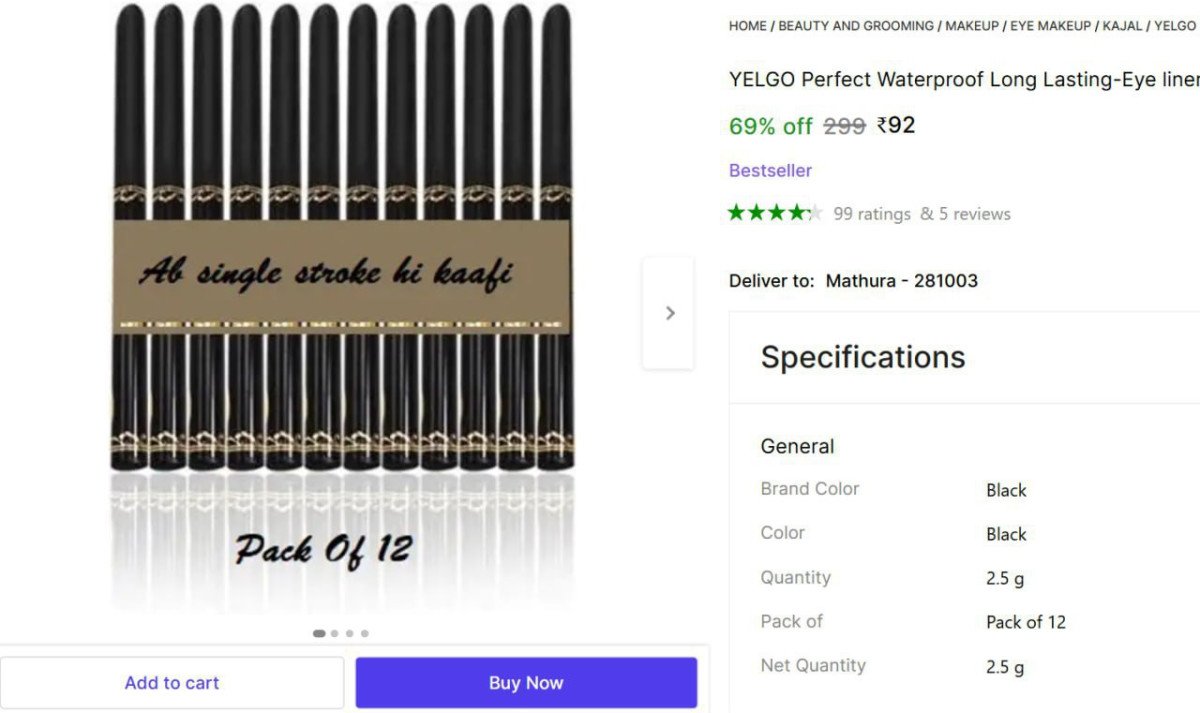
Task: Open the KAJAL breadcrumb link
Action: point(1122,26)
